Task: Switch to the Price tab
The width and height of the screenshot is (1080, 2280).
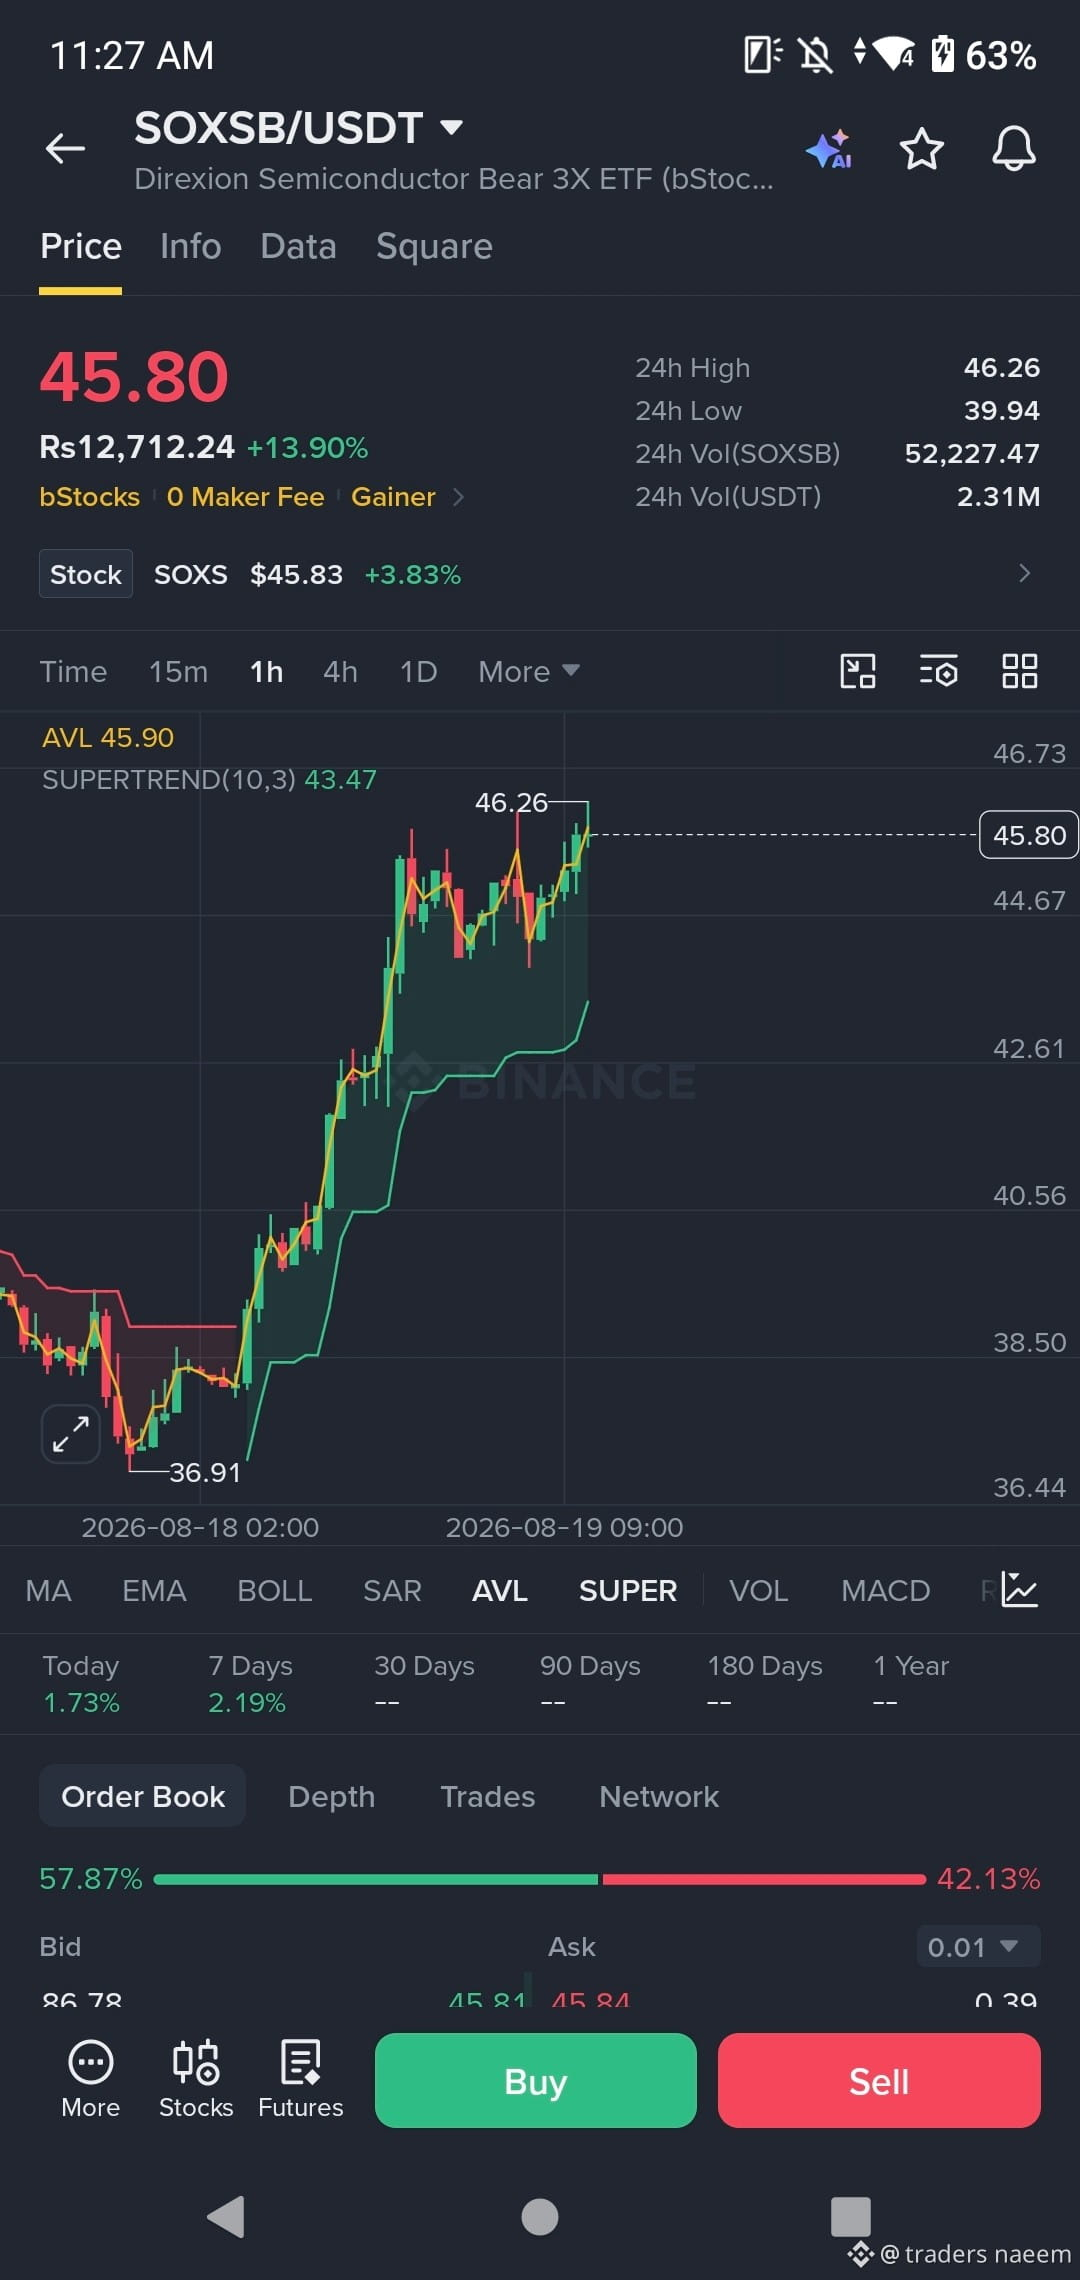Action: 81,247
